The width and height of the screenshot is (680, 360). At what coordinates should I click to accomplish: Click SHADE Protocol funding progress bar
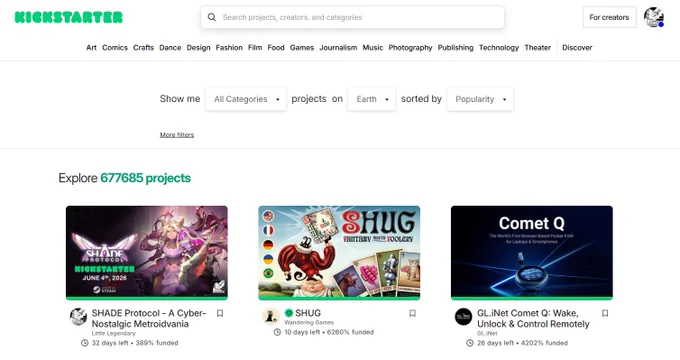[147, 298]
